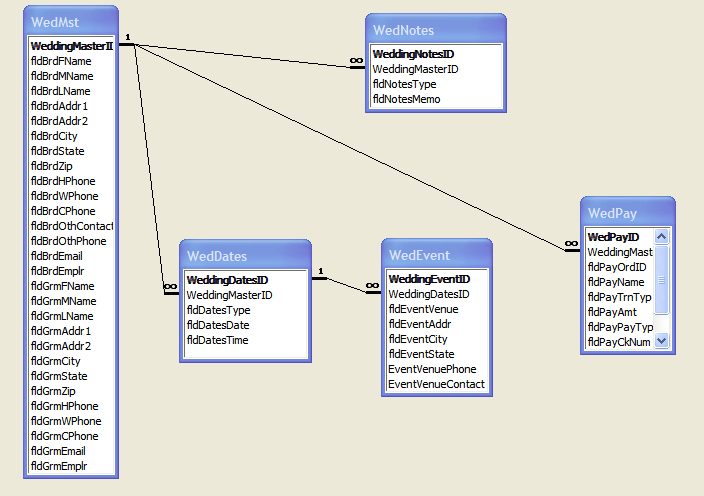The height and width of the screenshot is (496, 704).
Task: Select the WedNotes table title bar
Action: click(x=434, y=30)
